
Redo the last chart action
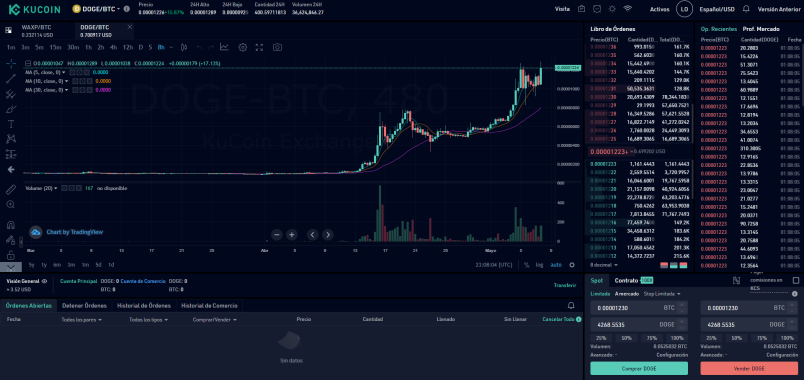tap(211, 47)
